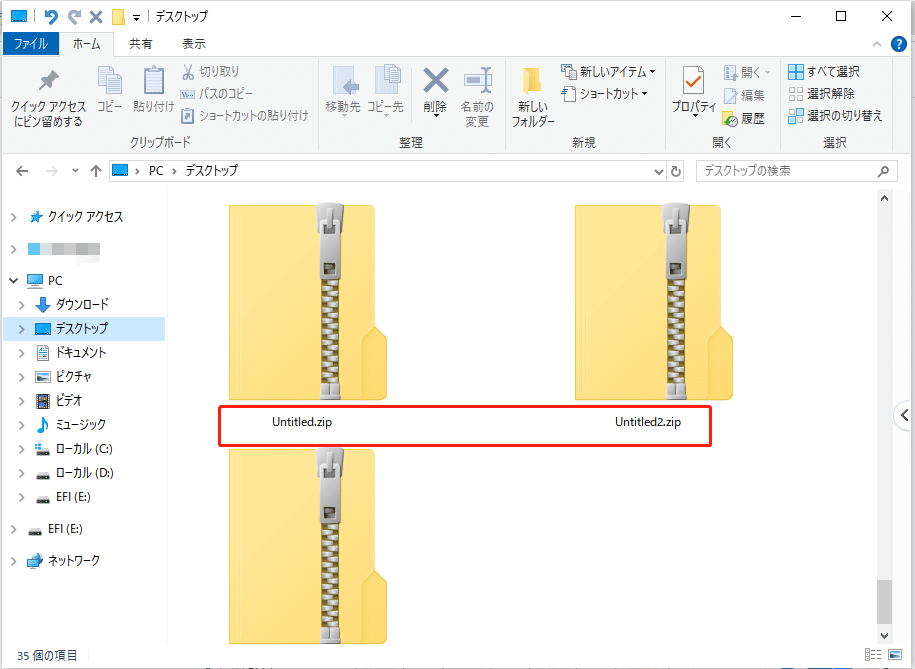Click the file list vertical scrollbar thumb

(885, 602)
